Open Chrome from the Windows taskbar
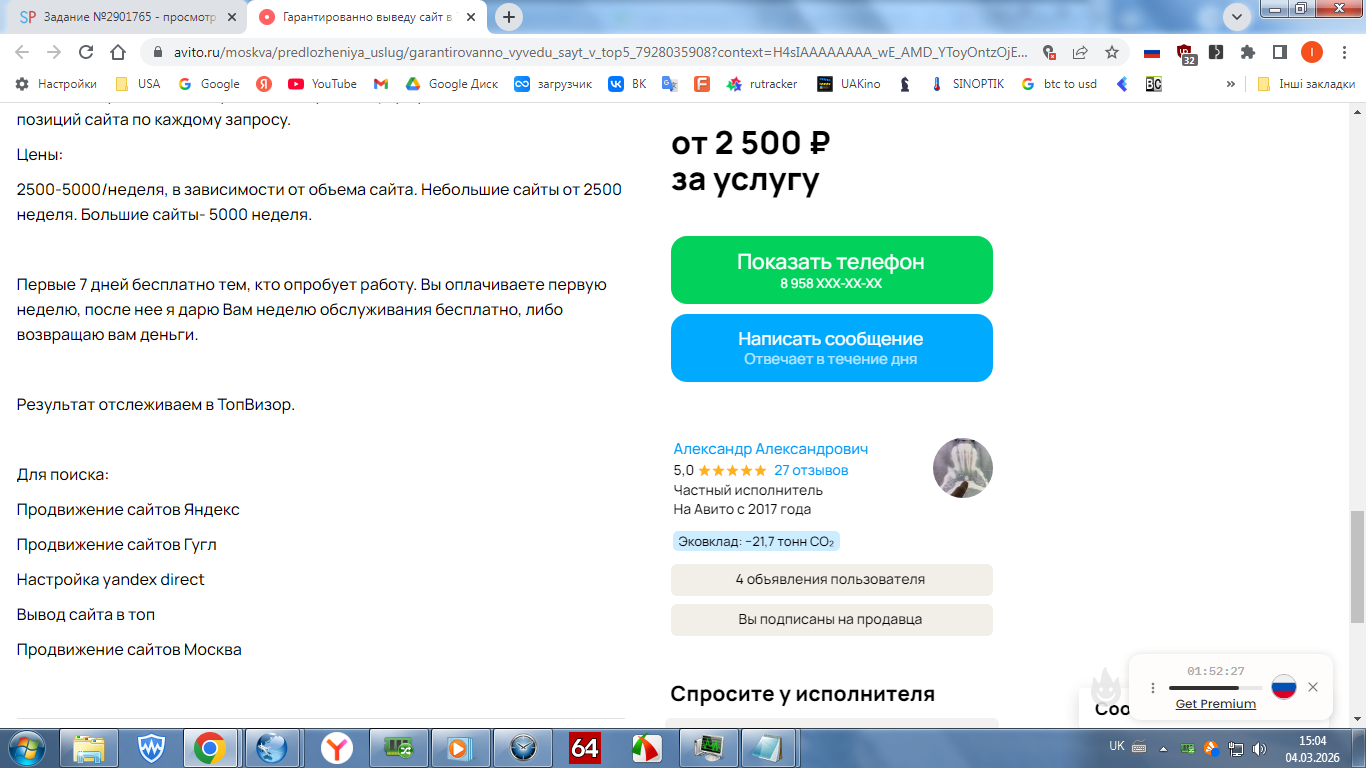 209,747
